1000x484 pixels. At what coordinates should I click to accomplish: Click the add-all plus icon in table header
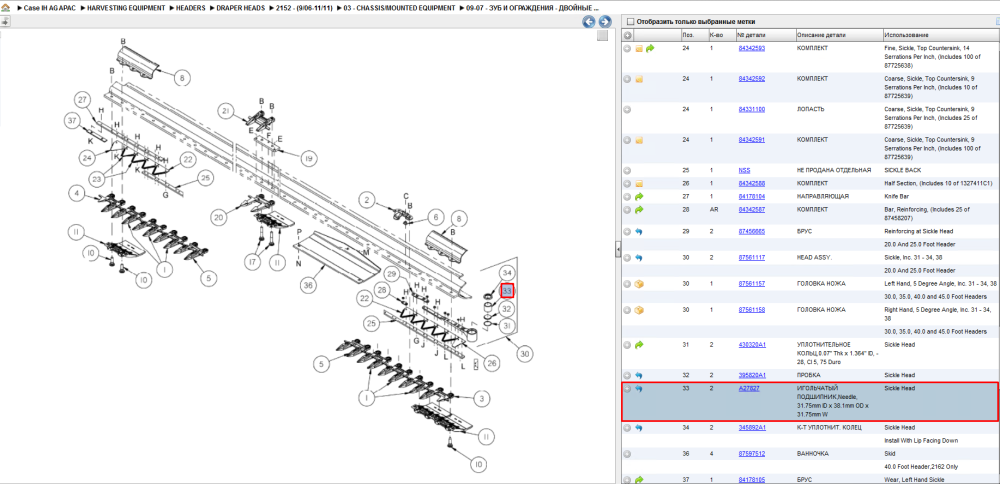point(628,35)
